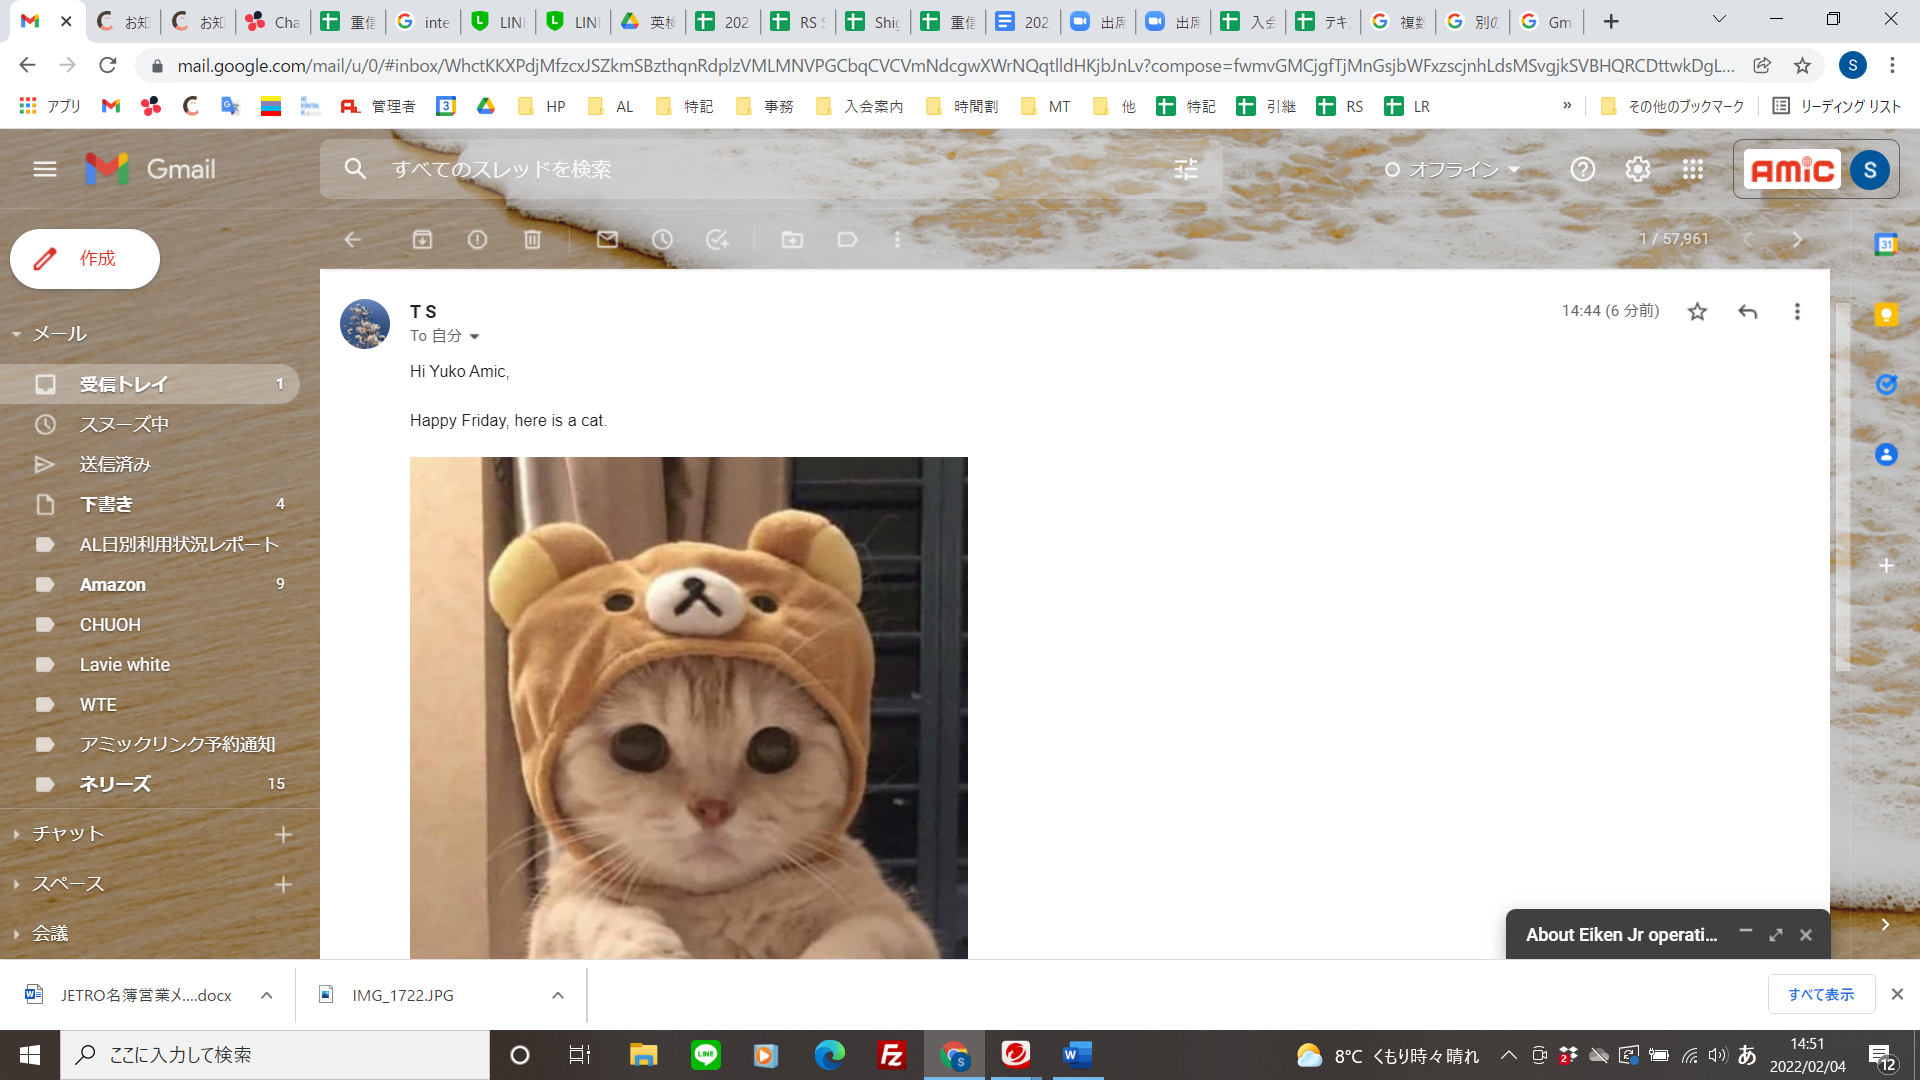The width and height of the screenshot is (1920, 1080).
Task: Show search options filter icon
Action: point(1185,169)
